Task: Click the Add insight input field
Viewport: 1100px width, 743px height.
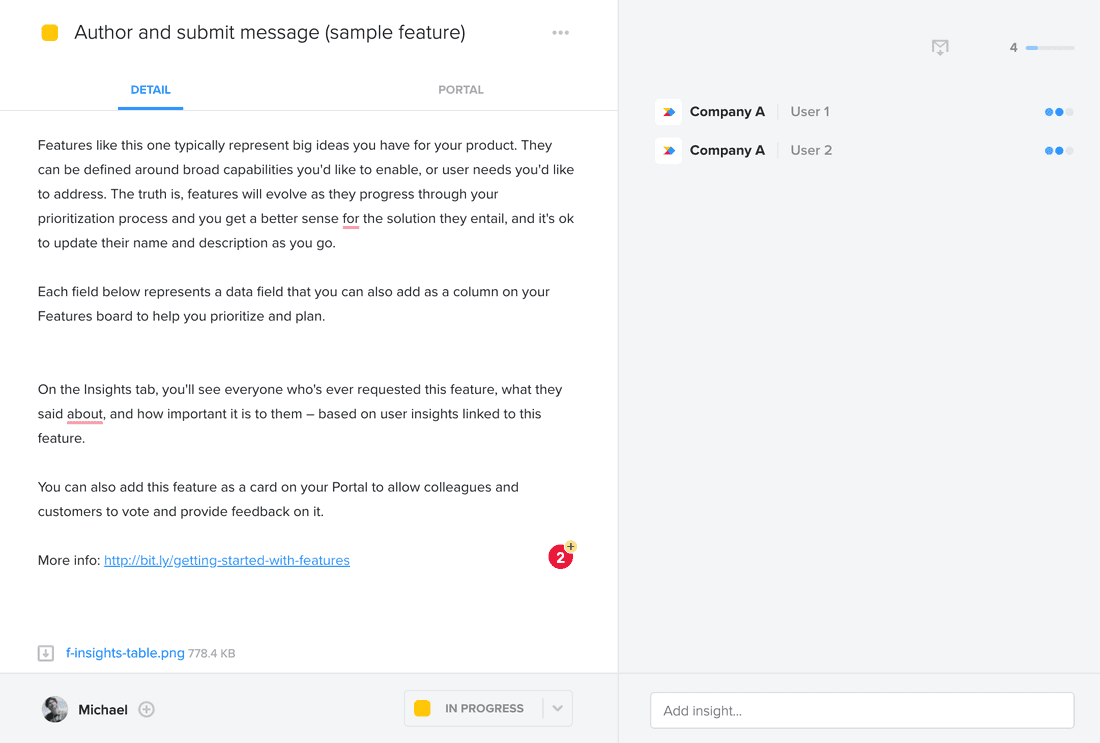Action: 861,710
